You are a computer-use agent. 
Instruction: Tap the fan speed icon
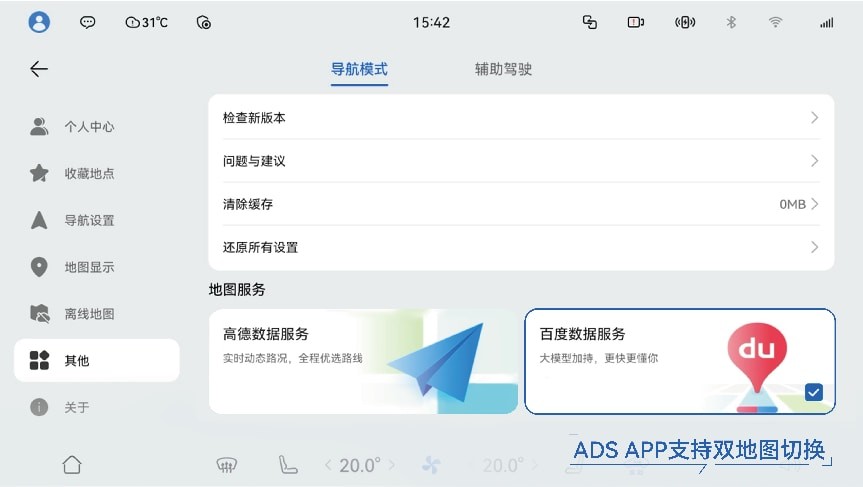click(x=431, y=466)
